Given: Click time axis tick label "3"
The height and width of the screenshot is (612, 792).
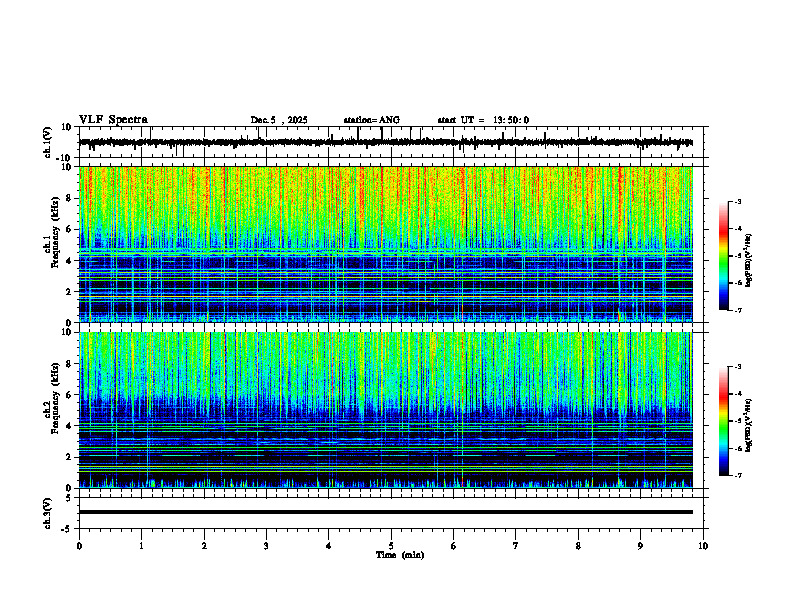Looking at the screenshot, I should click(266, 546).
